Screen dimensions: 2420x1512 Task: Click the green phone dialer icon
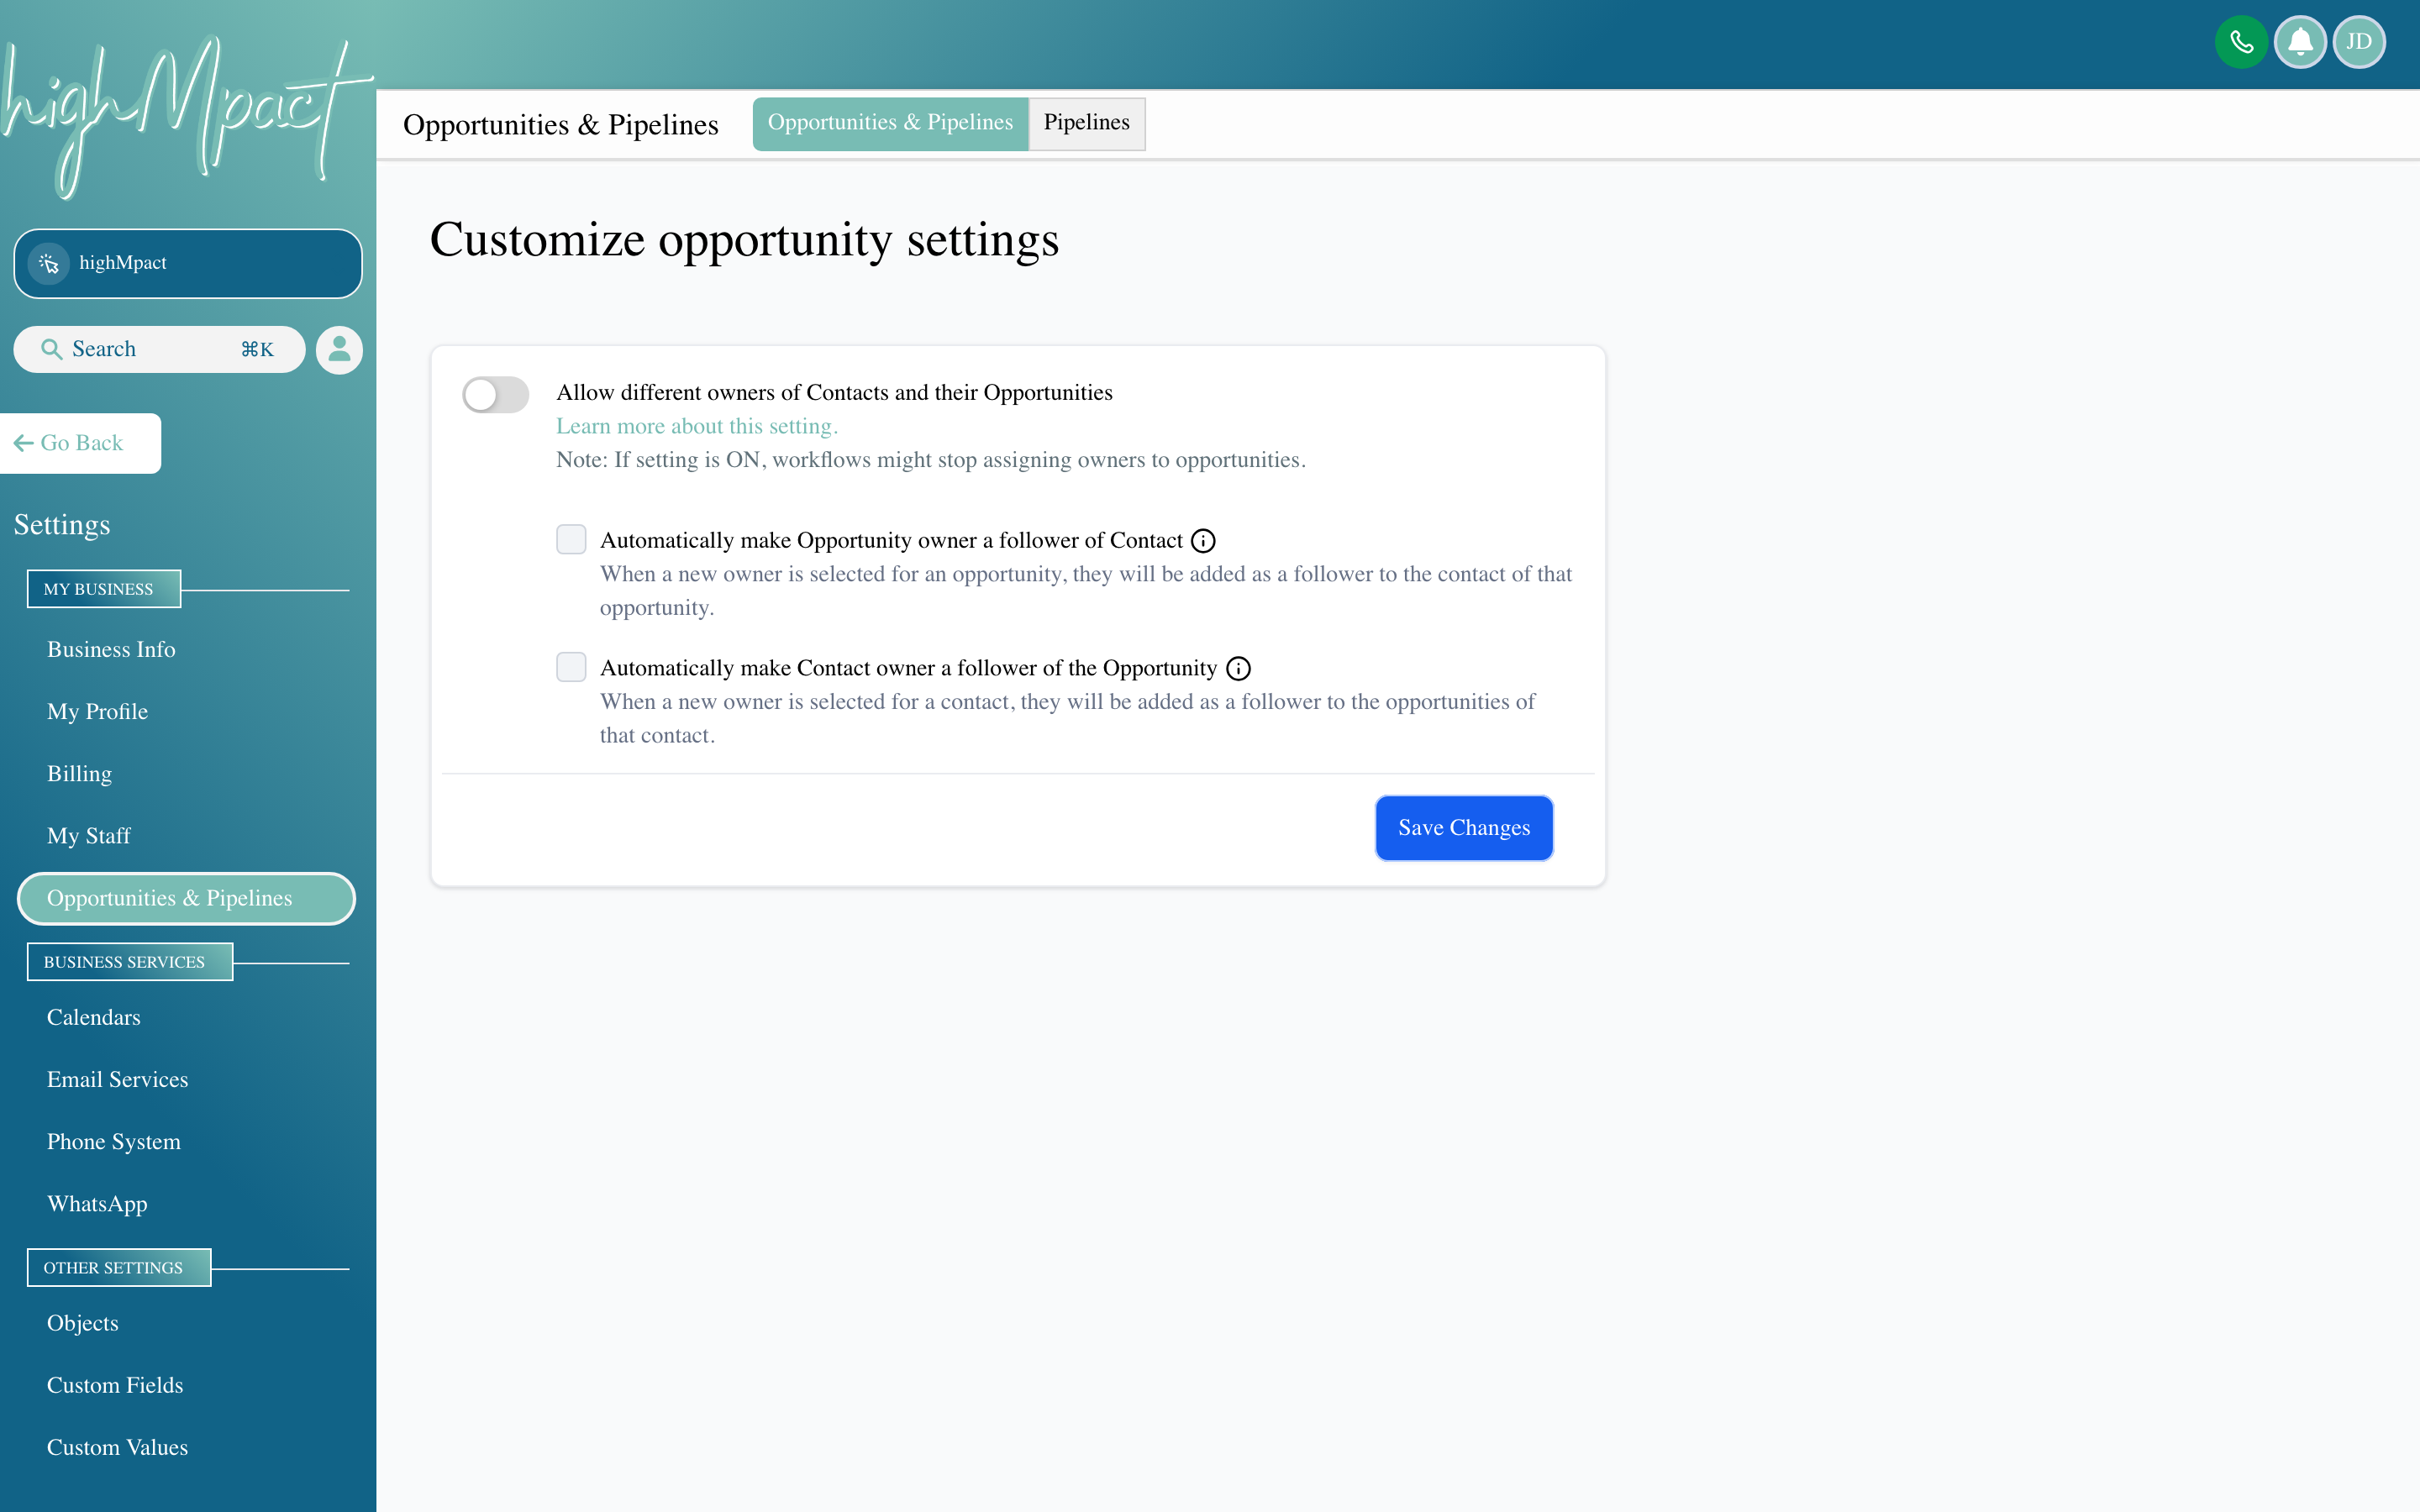click(2241, 42)
